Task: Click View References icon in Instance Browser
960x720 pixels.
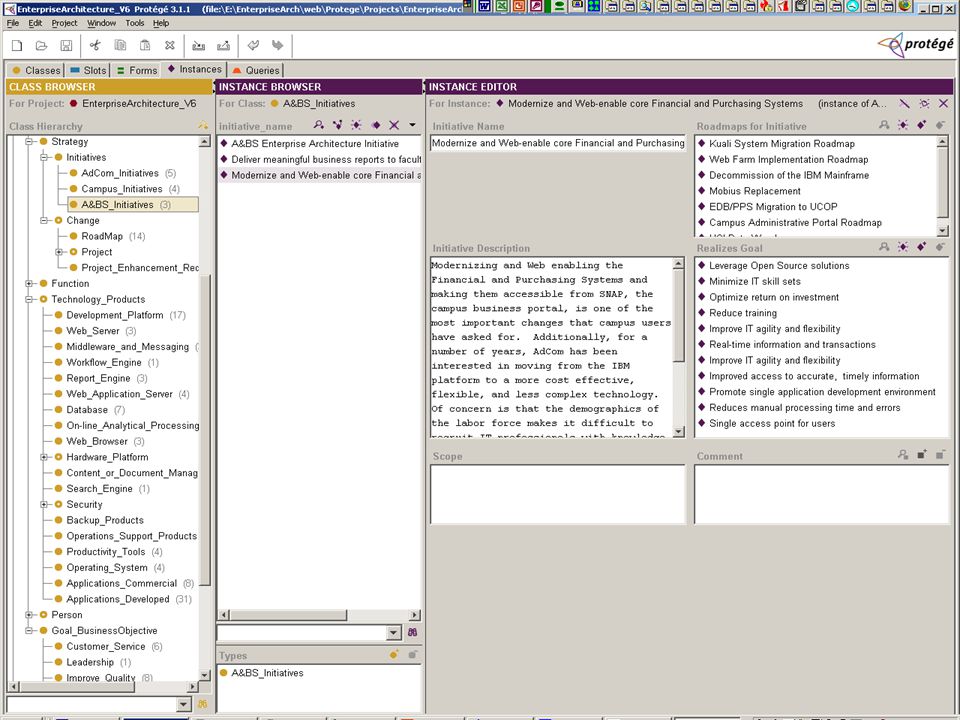Action: tap(337, 125)
